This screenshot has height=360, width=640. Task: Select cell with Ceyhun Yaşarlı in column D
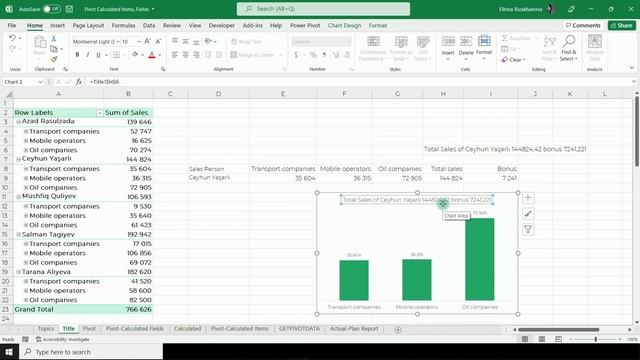[x=218, y=178]
